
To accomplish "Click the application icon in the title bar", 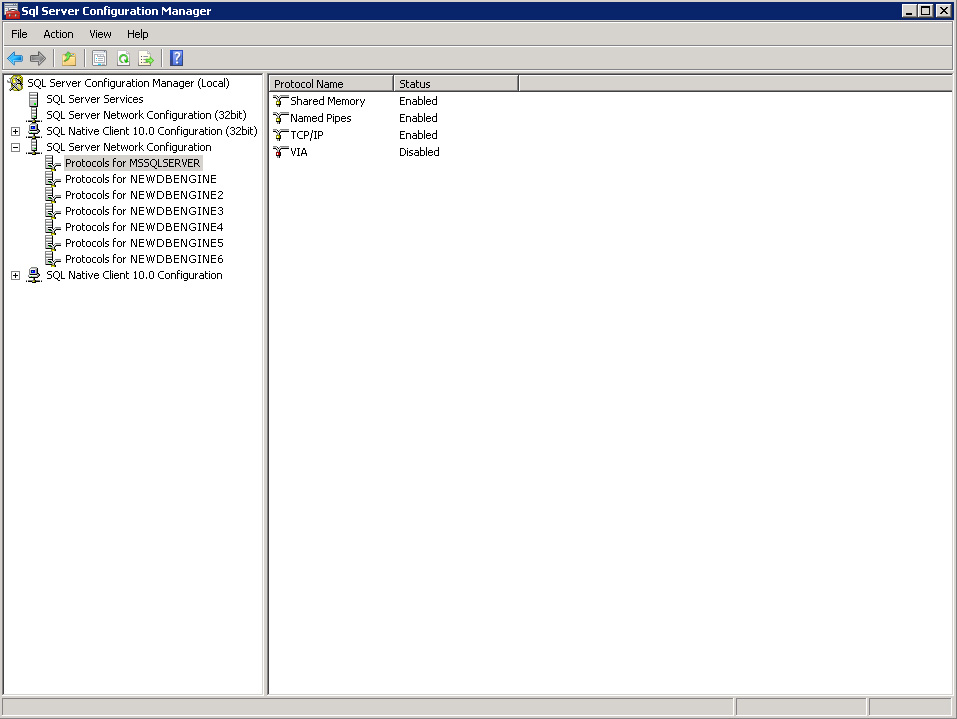I will (11, 11).
